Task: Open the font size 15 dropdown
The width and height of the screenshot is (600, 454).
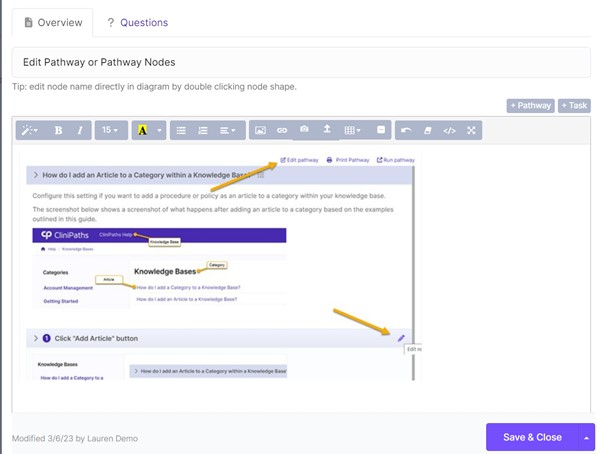Action: 111,130
